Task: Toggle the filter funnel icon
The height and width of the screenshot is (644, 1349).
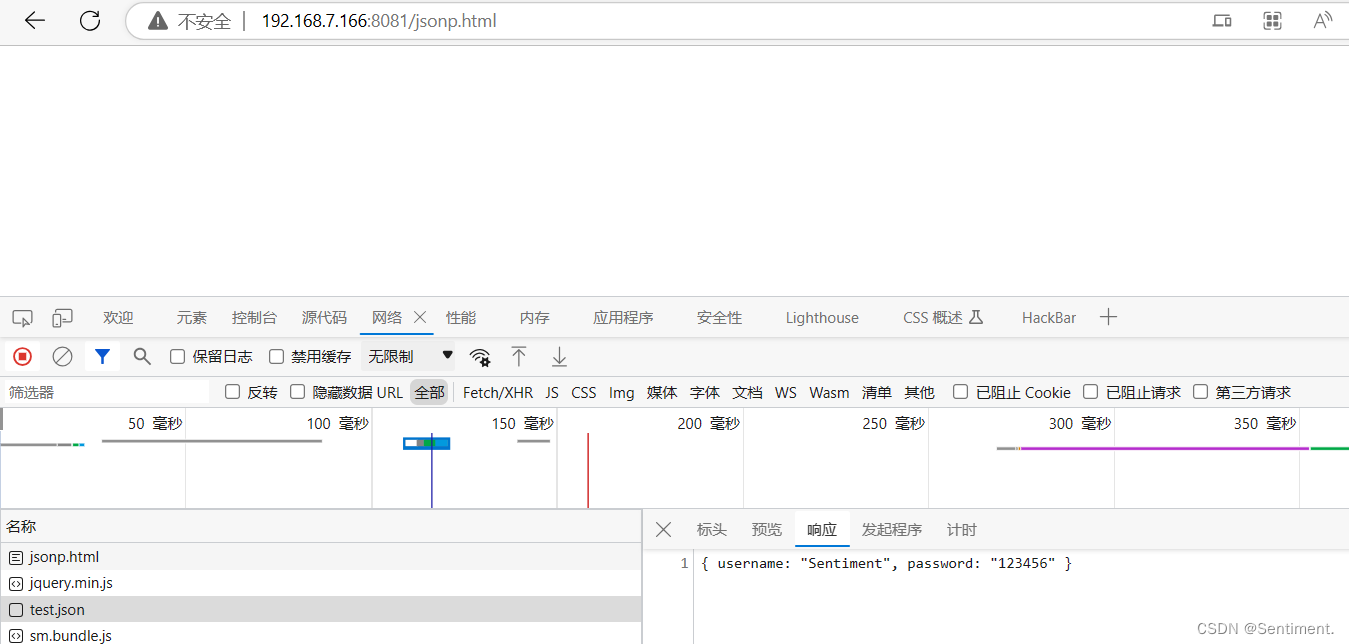Action: (101, 356)
